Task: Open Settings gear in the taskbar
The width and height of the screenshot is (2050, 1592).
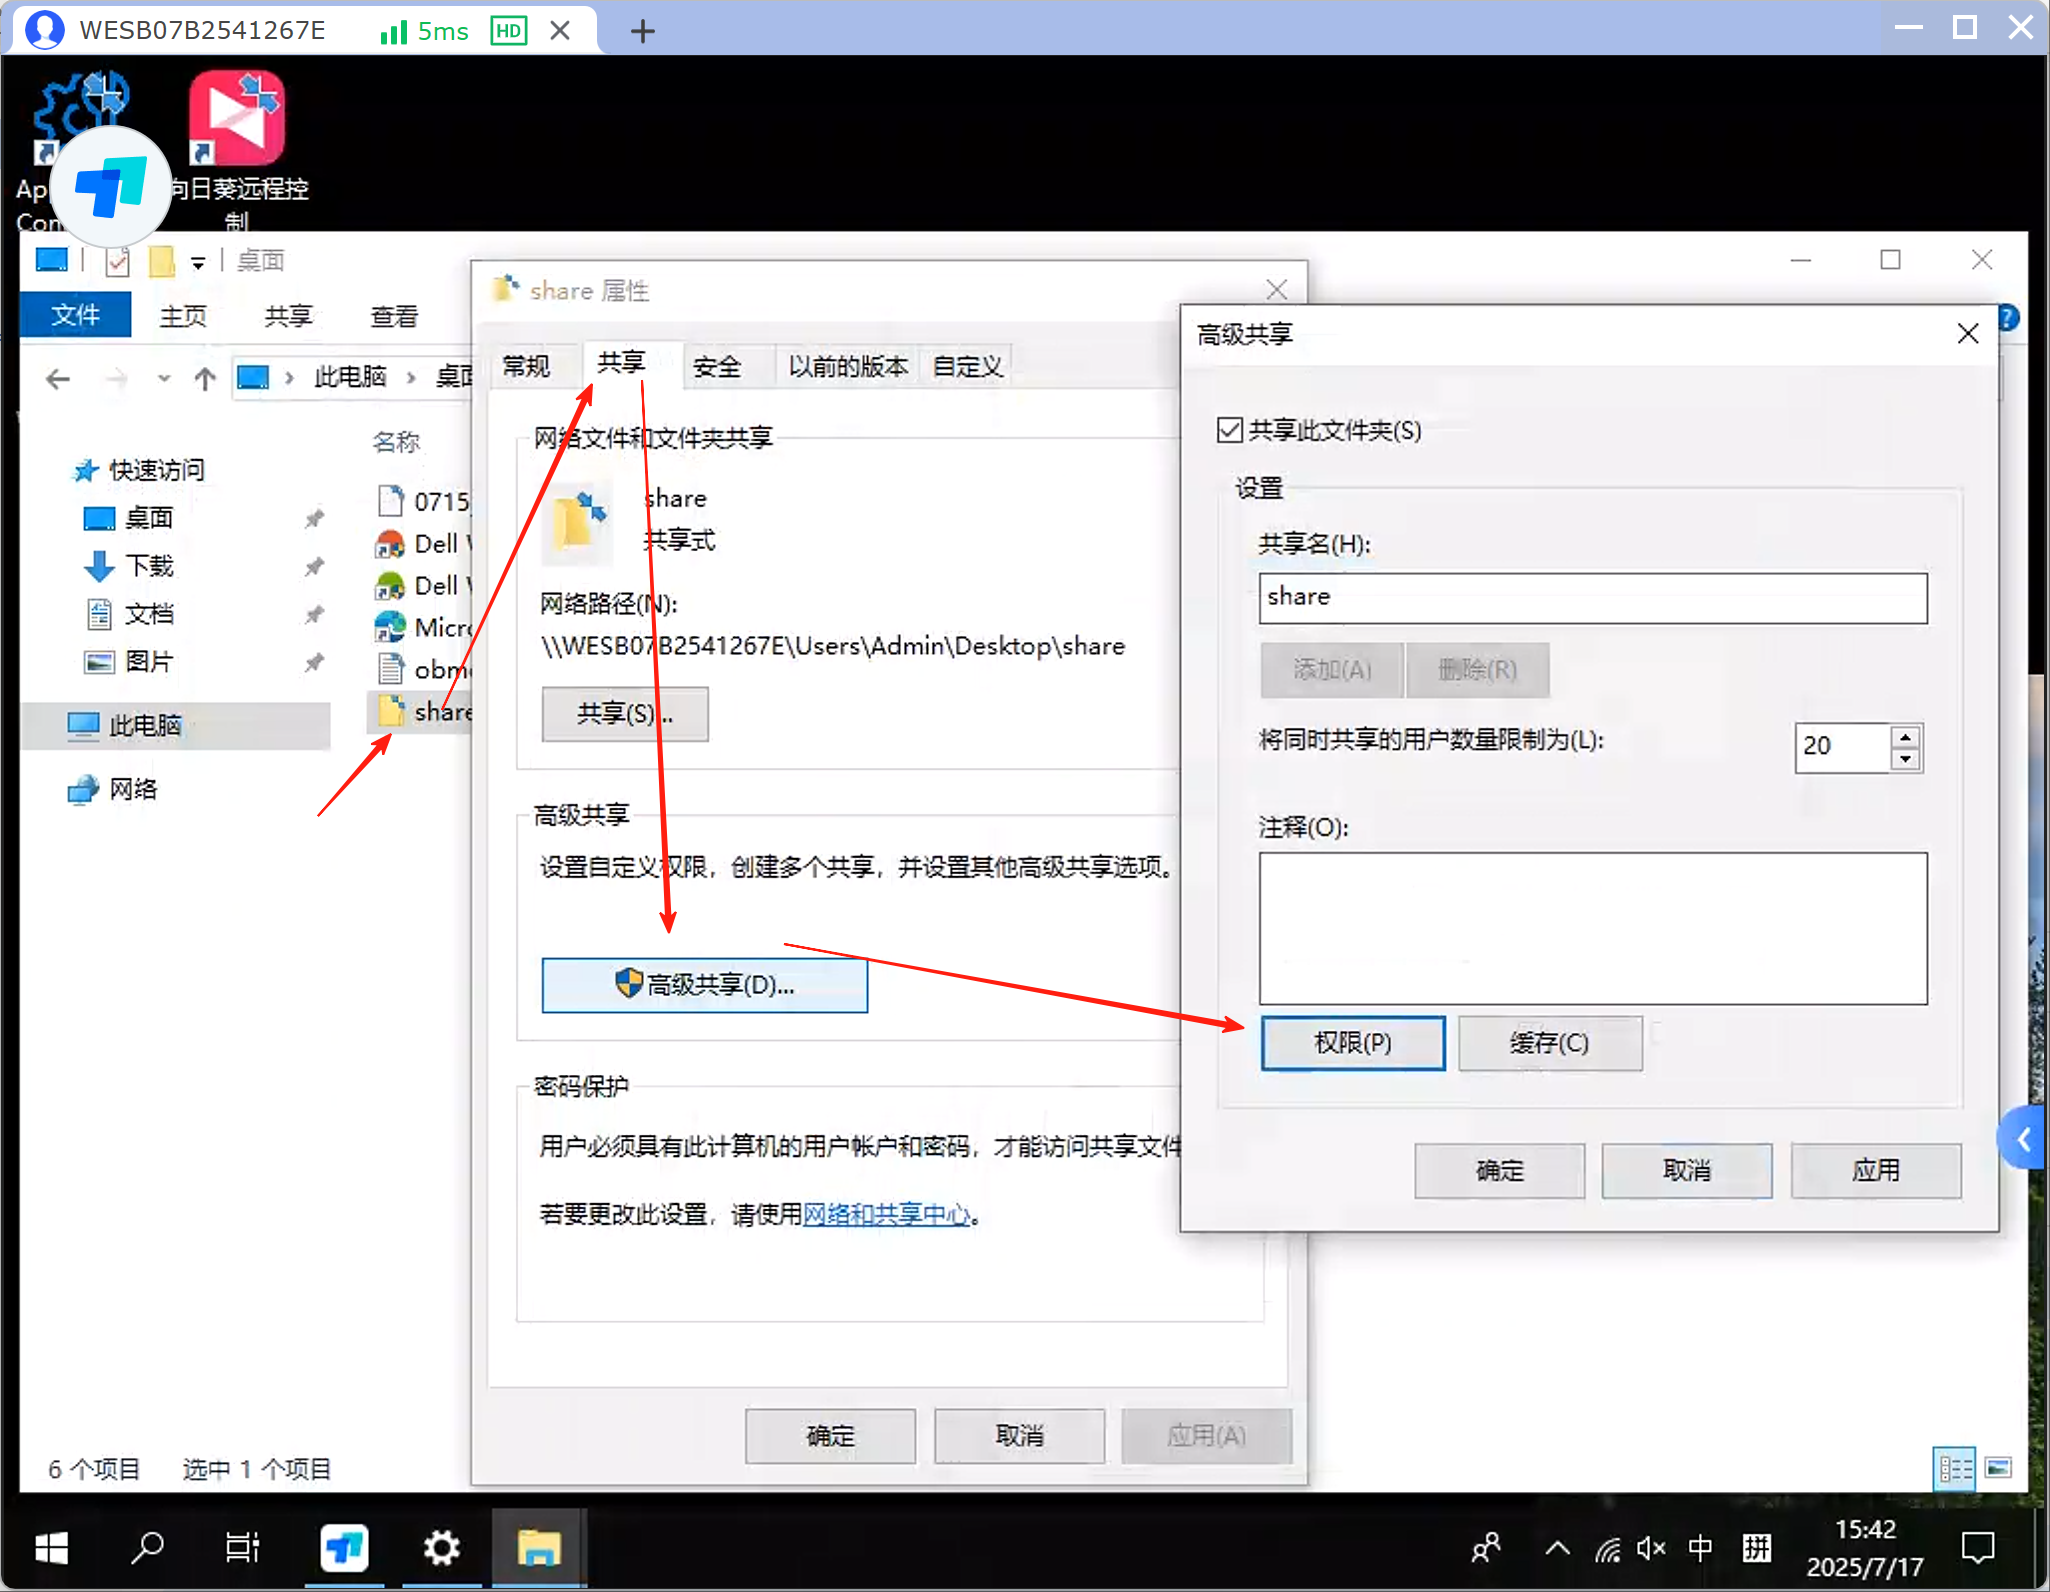Action: click(x=441, y=1549)
